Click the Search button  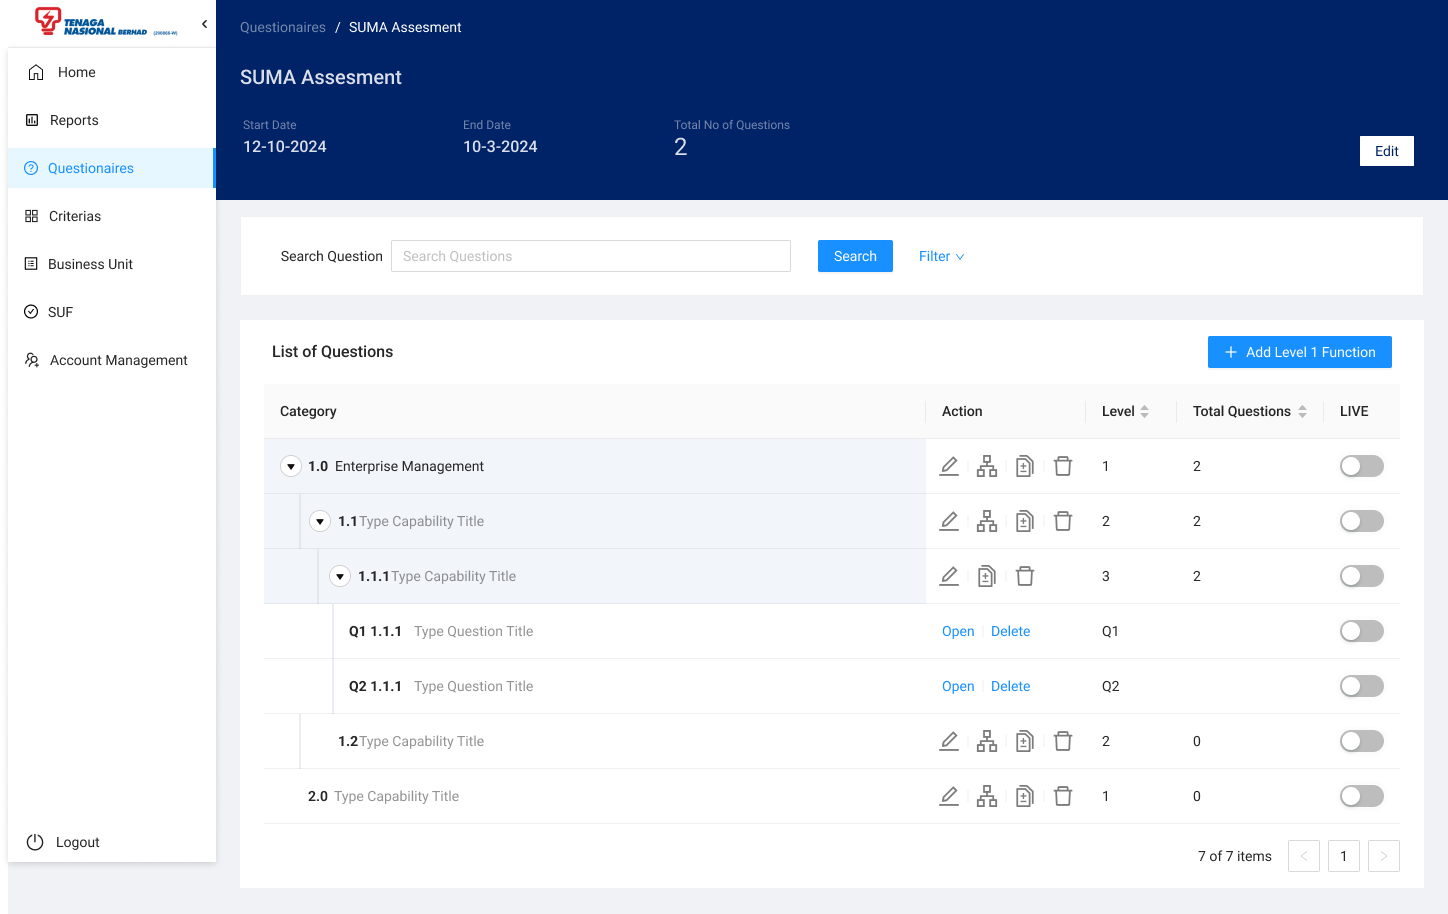click(855, 256)
